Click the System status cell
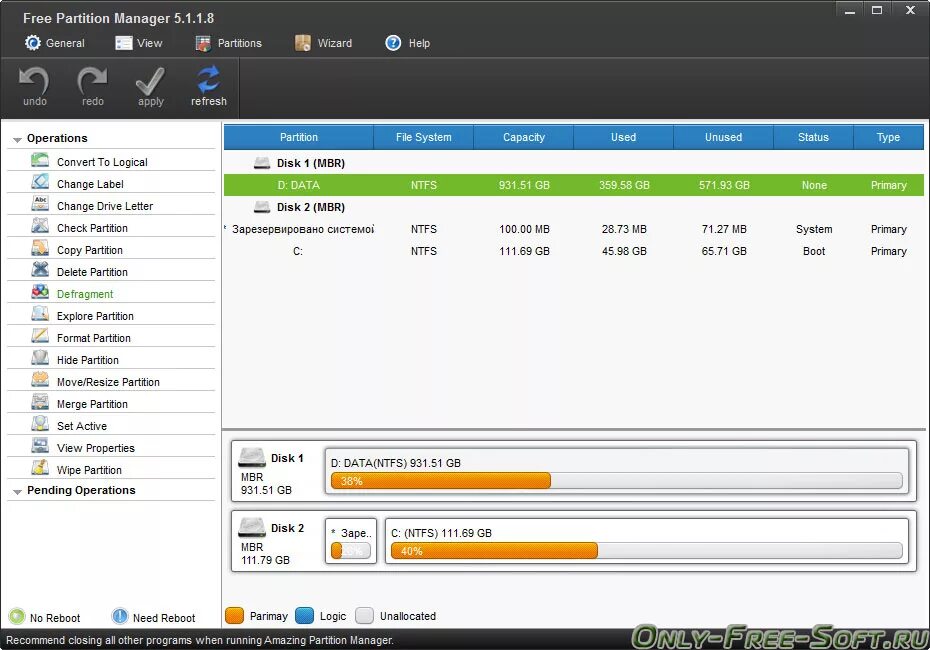This screenshot has width=930, height=650. 814,229
